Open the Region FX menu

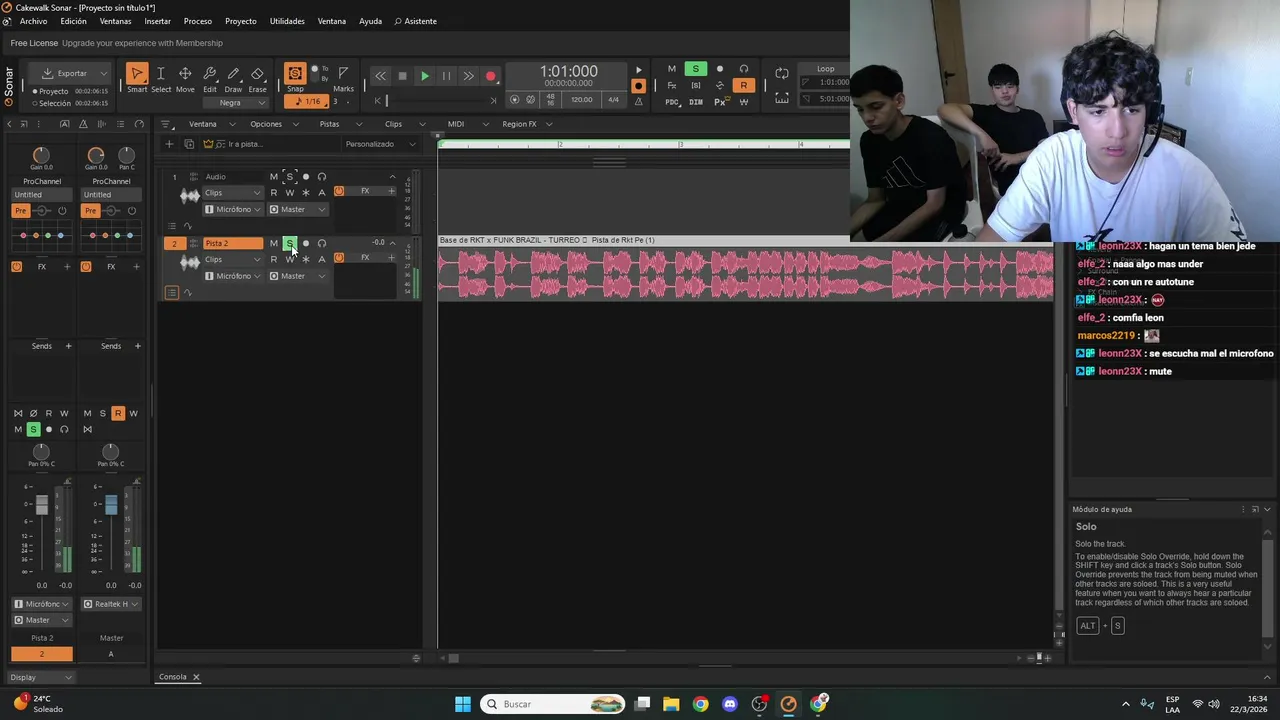(x=526, y=124)
